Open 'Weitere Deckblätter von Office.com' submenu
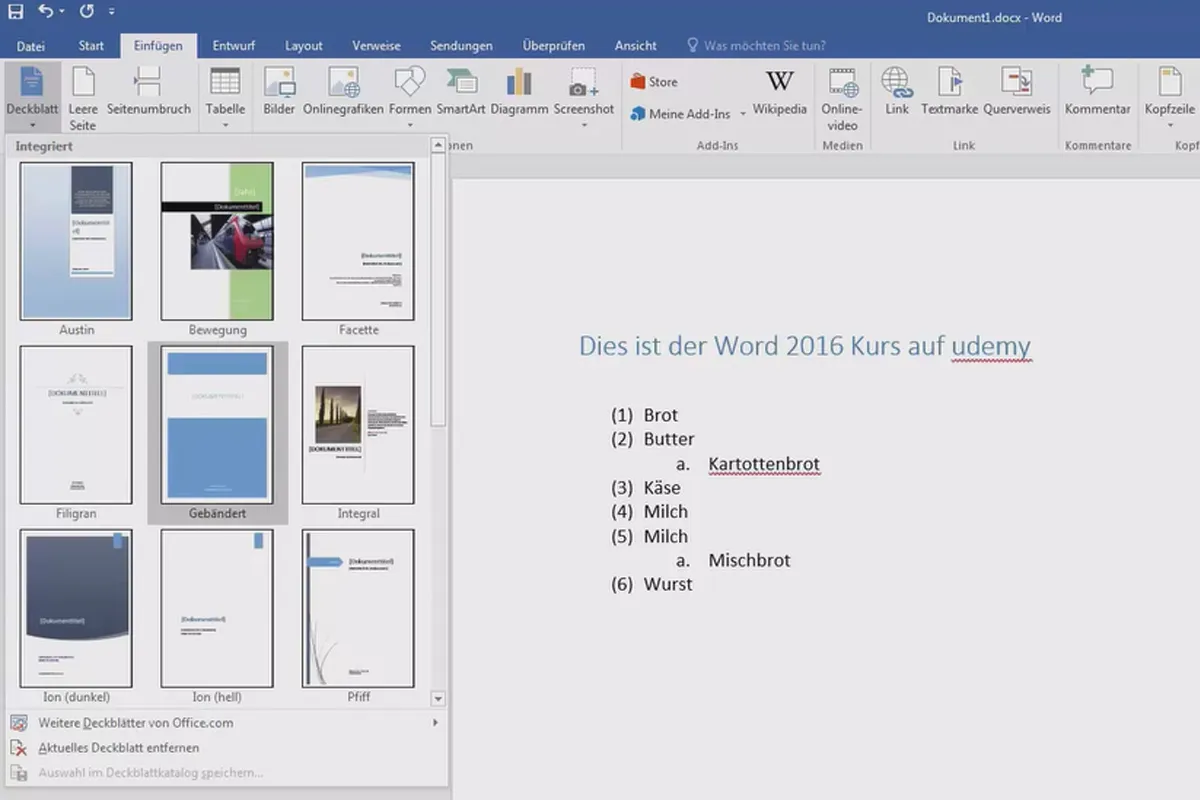This screenshot has width=1200, height=800. (224, 722)
